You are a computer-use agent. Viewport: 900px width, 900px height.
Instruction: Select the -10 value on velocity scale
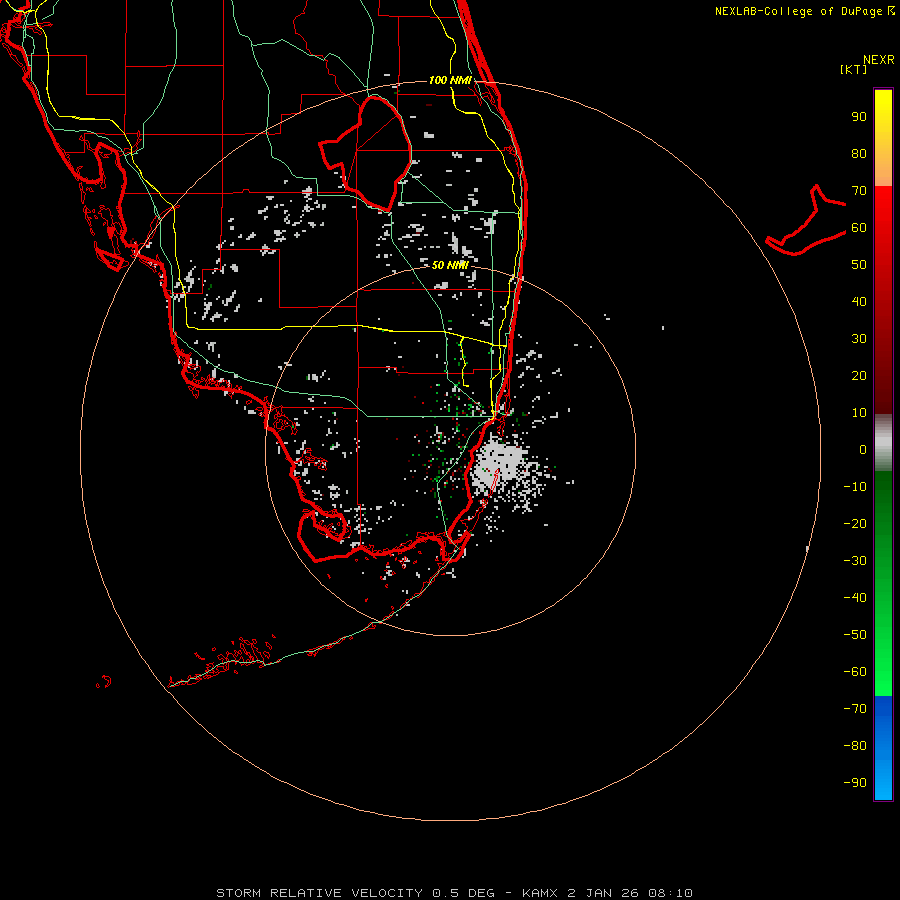[x=855, y=487]
